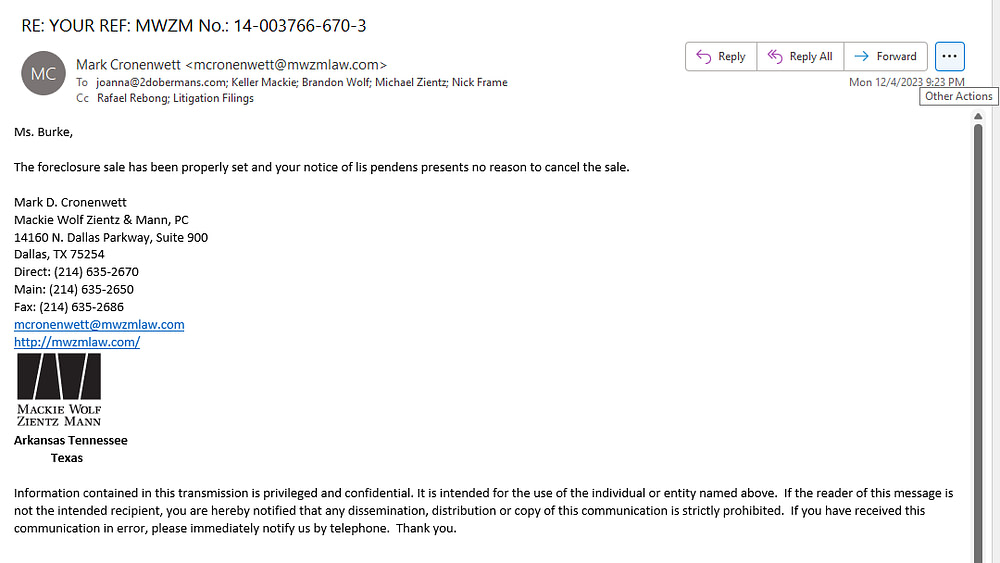Click the MC sender avatar circle
The width and height of the screenshot is (1000, 563).
(x=43, y=73)
